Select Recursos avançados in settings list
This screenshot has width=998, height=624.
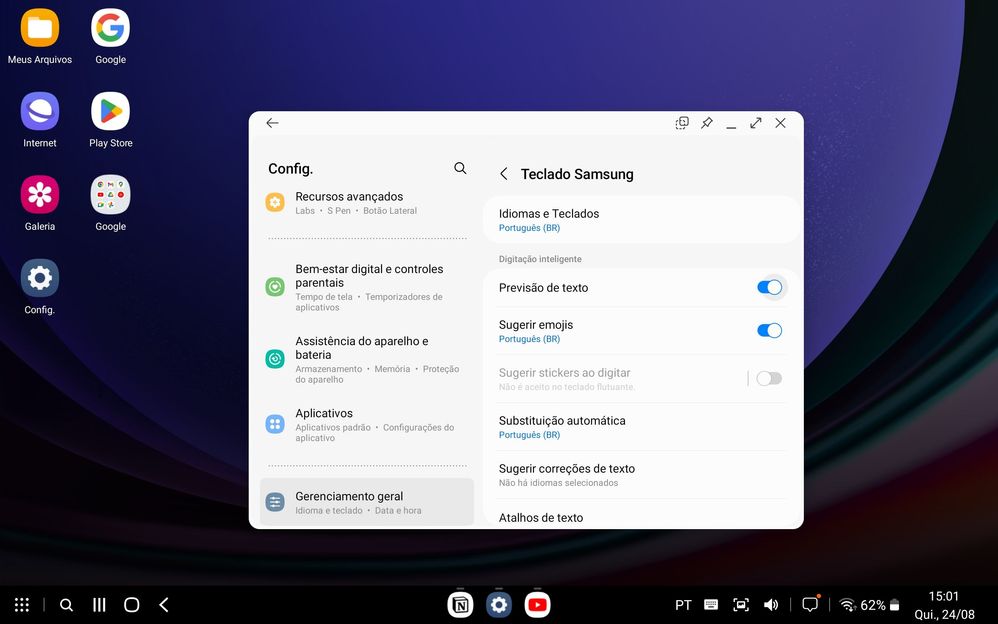(367, 202)
